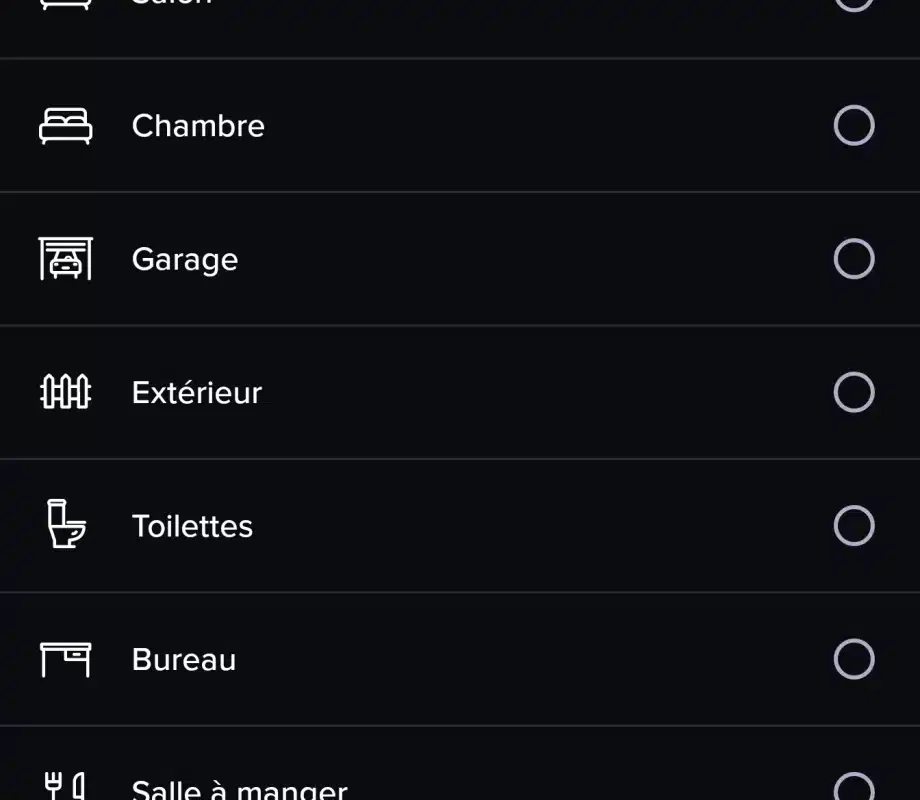Click the garage car icon
920x800 pixels.
point(66,259)
